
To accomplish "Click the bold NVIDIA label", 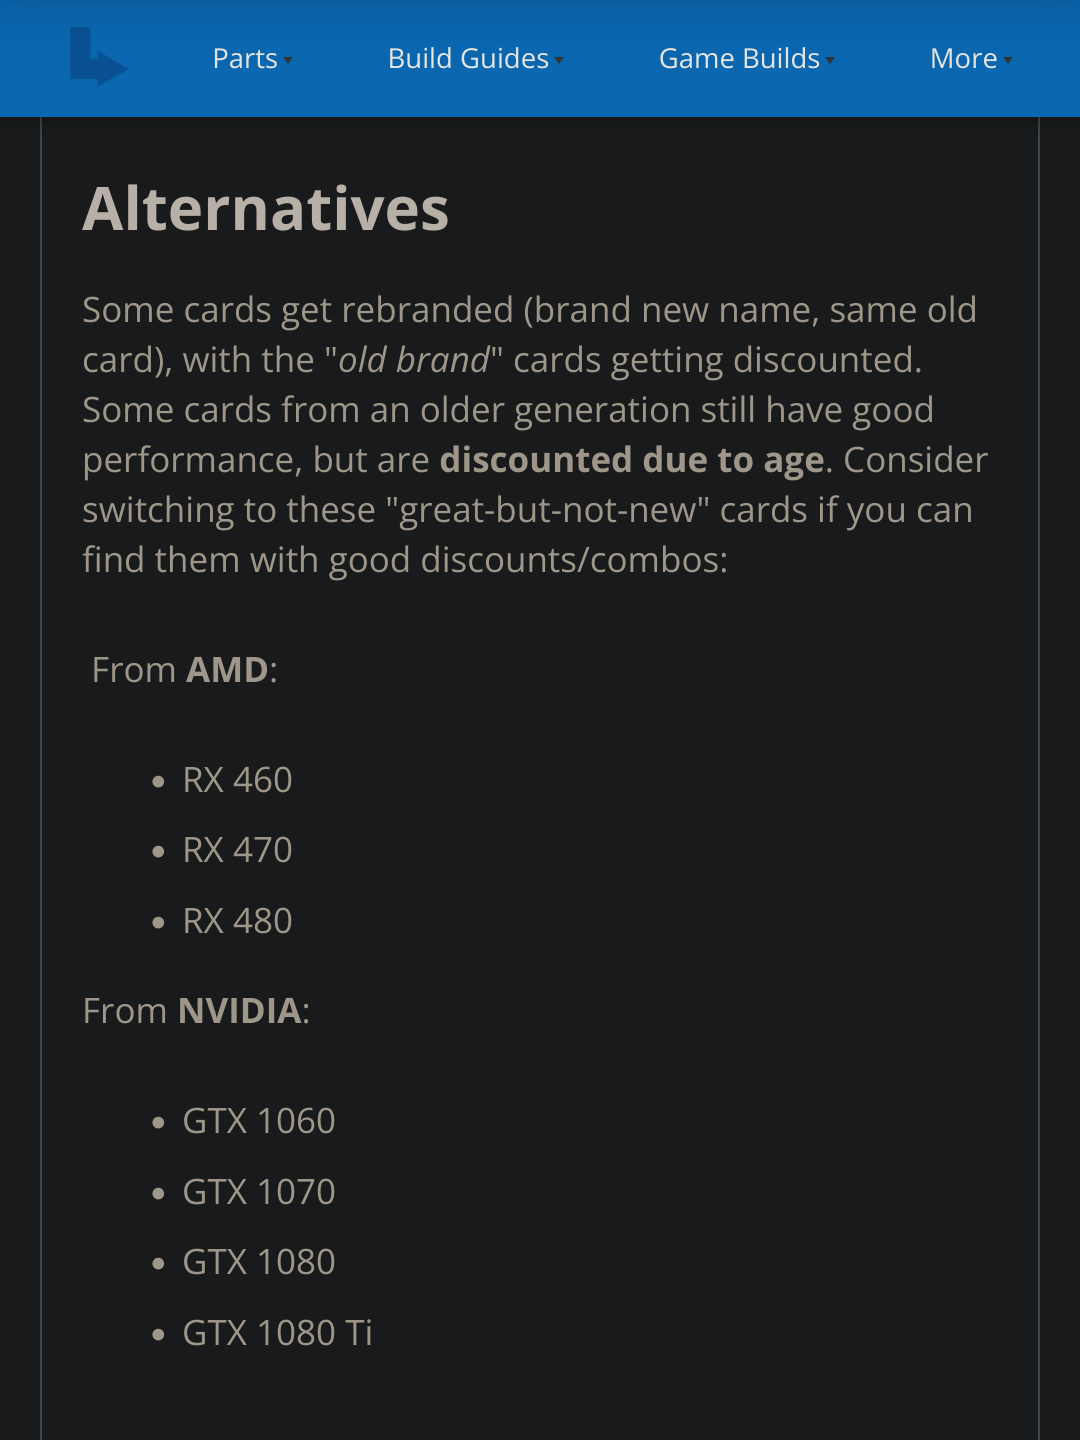I will click(240, 1011).
